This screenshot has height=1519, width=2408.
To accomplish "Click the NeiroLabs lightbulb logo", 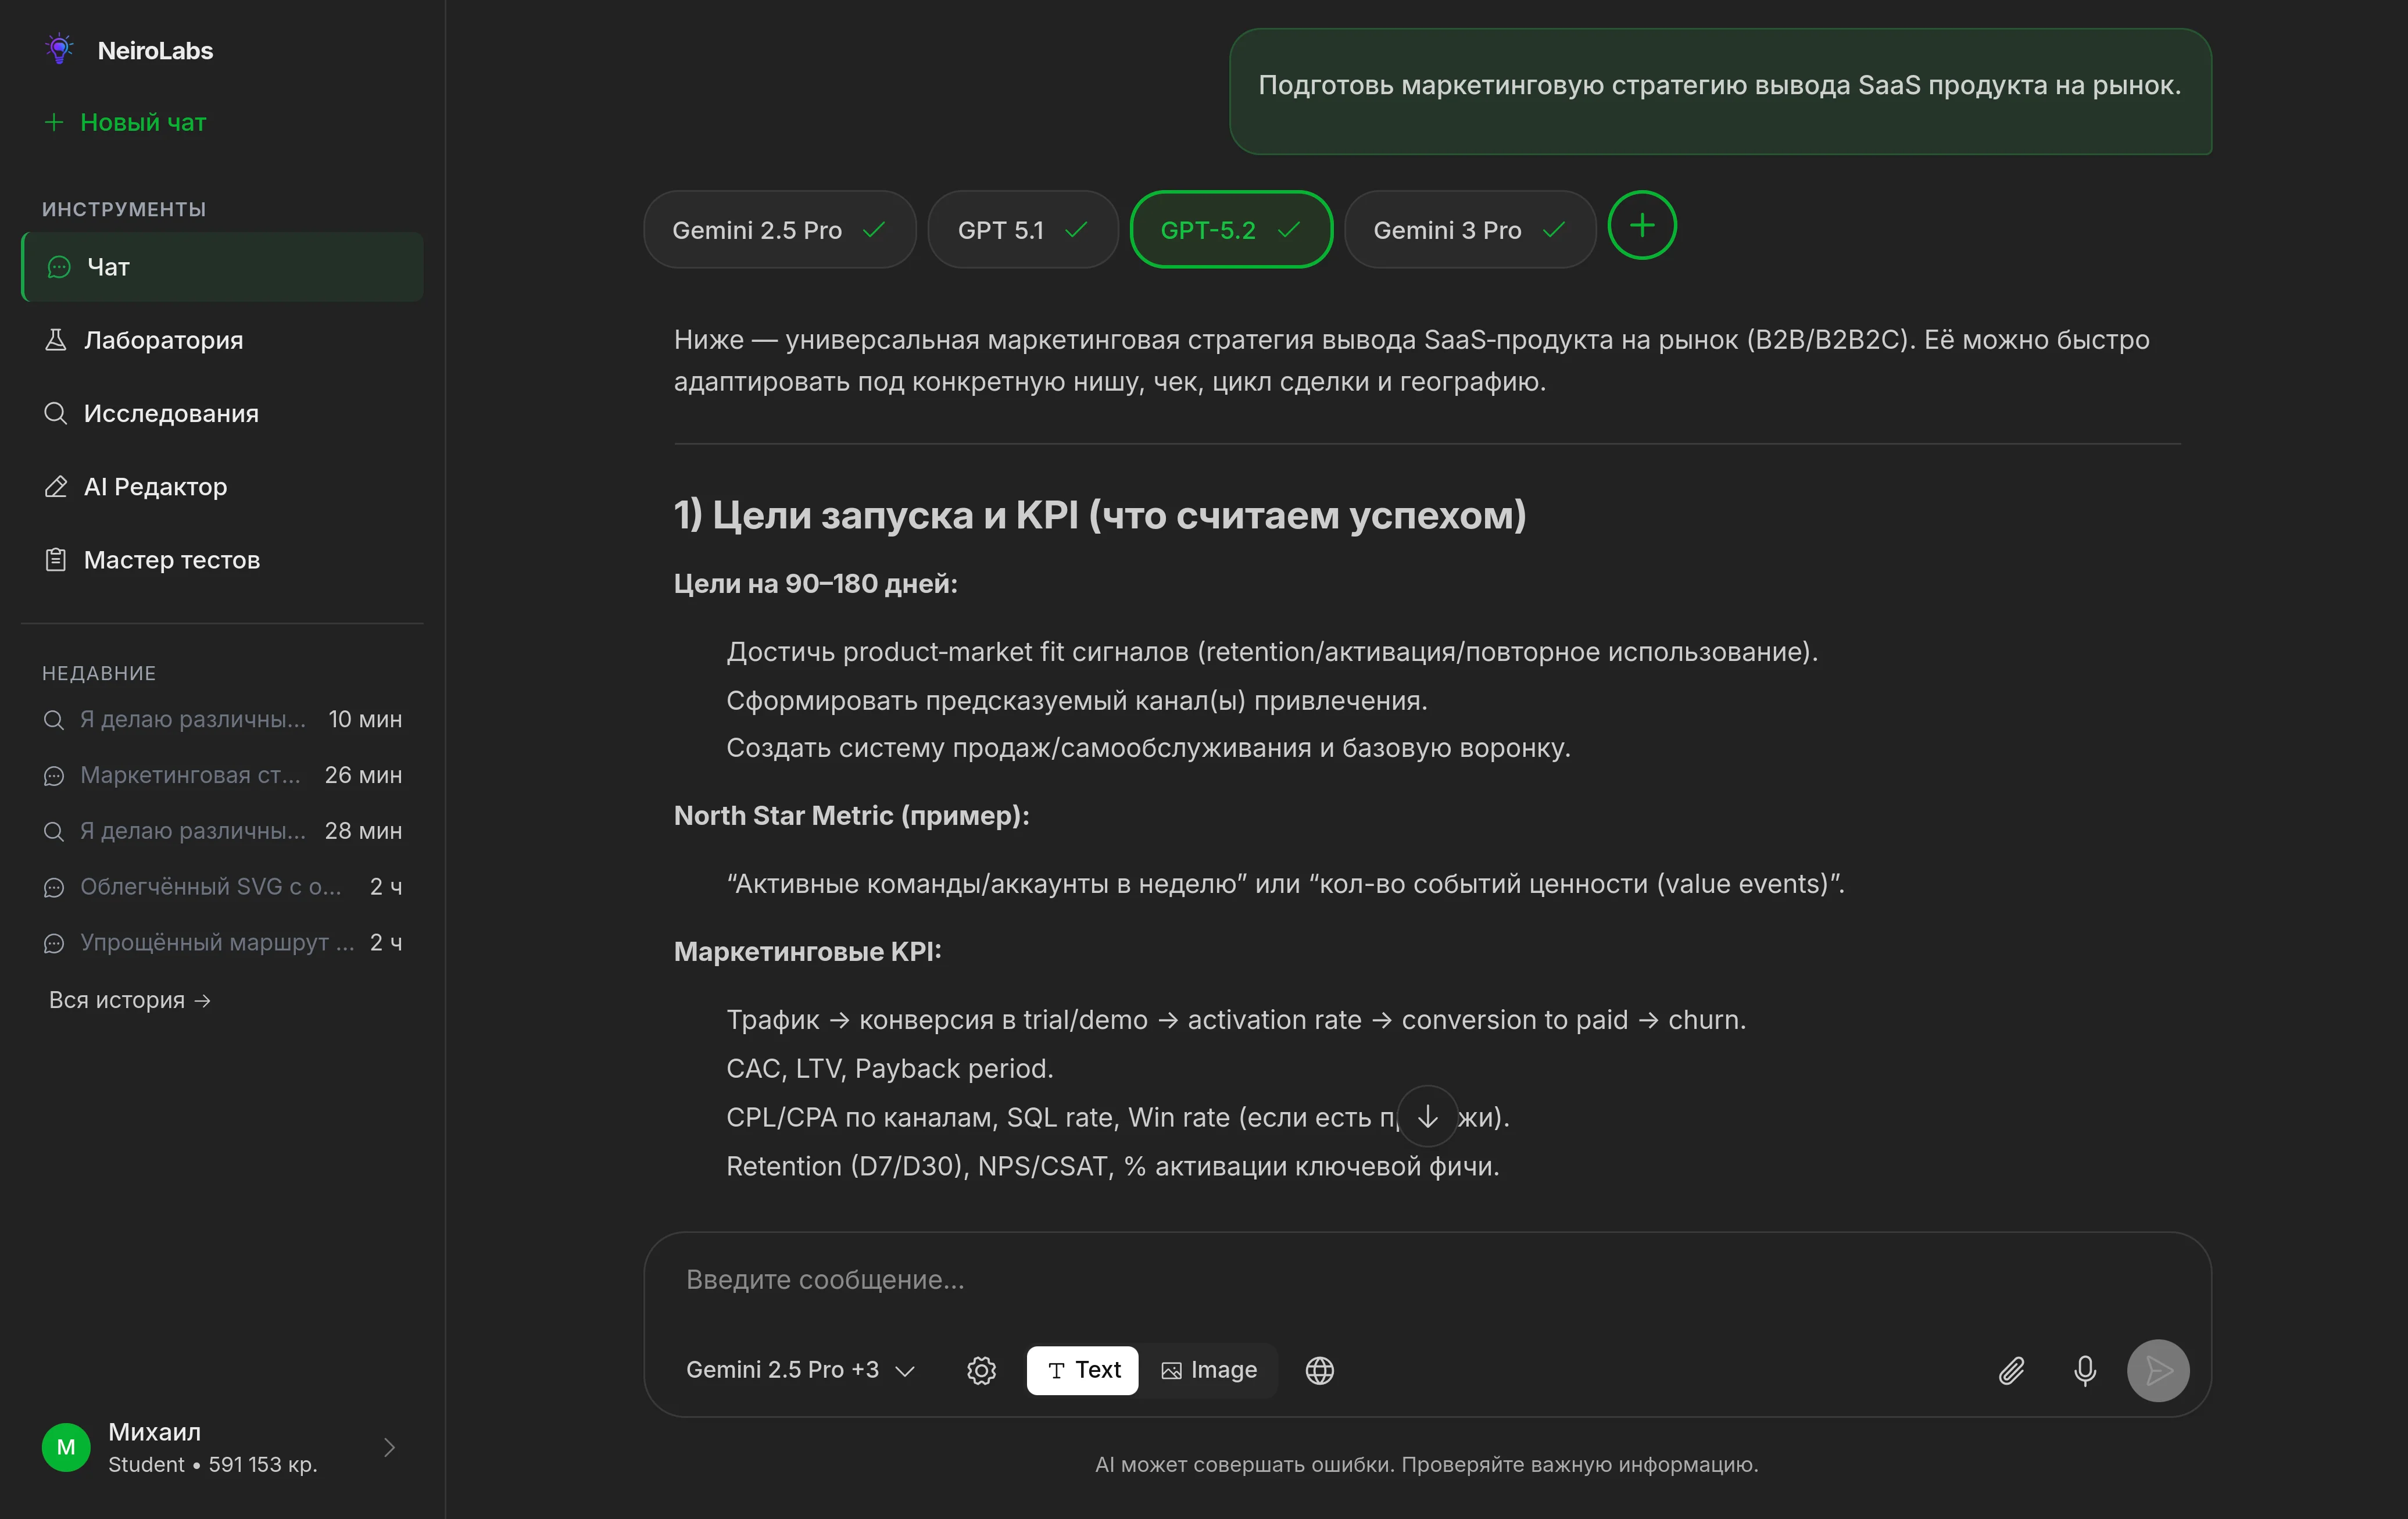I will click(59, 47).
